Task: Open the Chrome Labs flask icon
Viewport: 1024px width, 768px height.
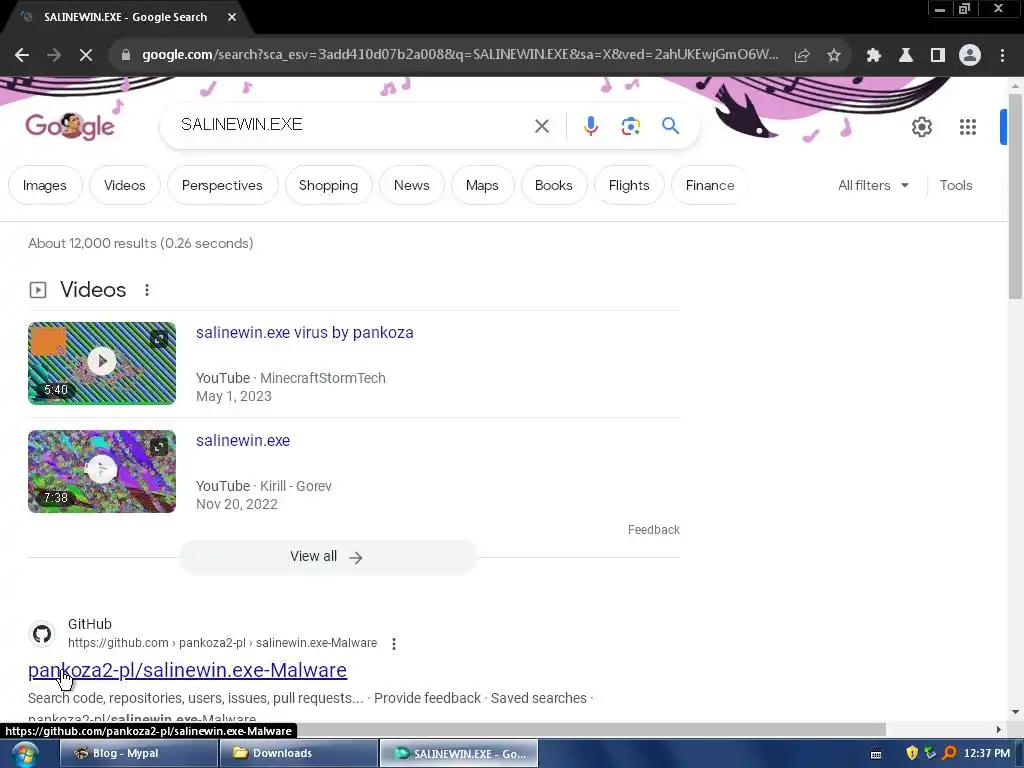Action: tap(906, 55)
